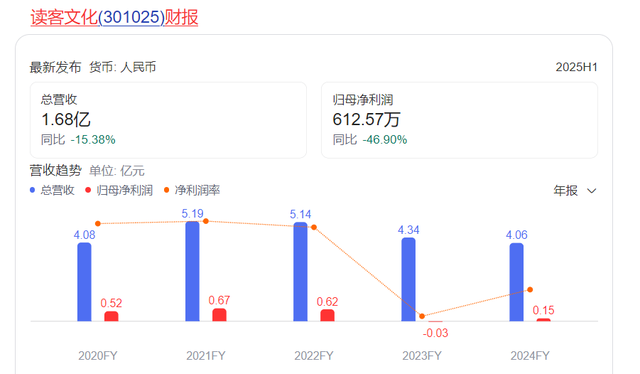This screenshot has height=374, width=640.
Task: Toggle the 归母净利润 legend item
Action: click(x=119, y=190)
